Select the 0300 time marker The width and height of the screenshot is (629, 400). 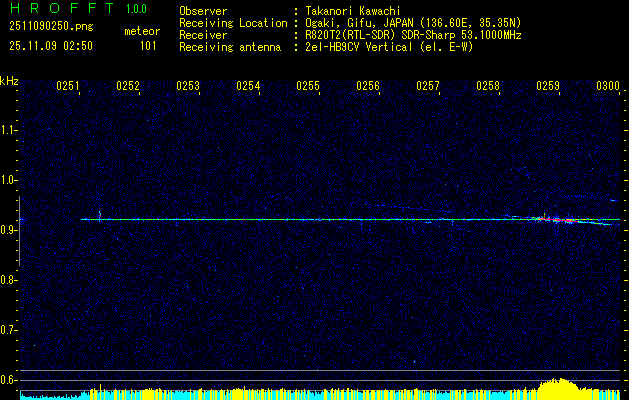click(x=608, y=87)
